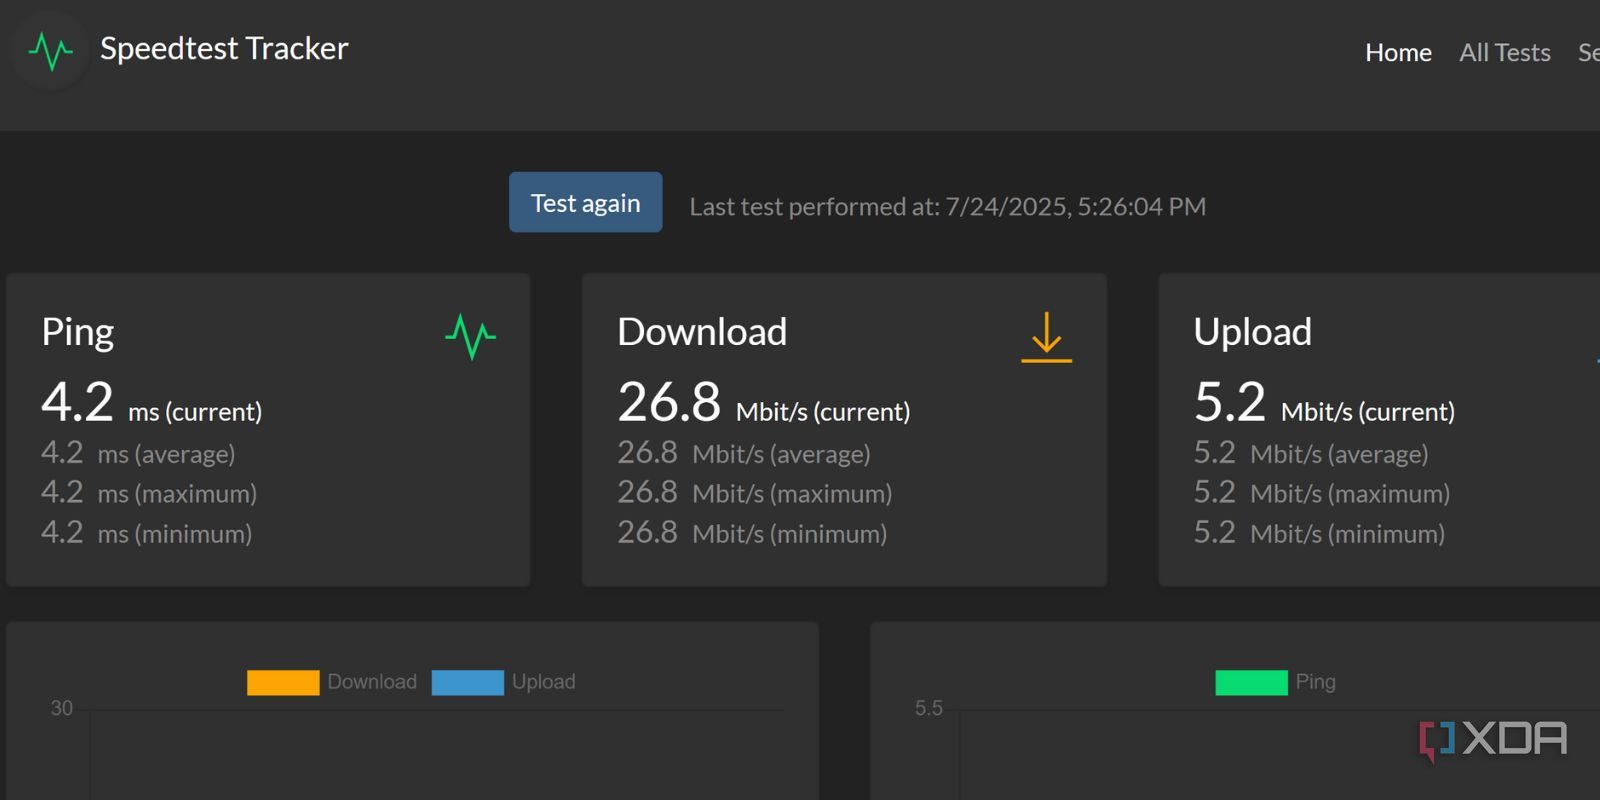Viewport: 1600px width, 800px height.
Task: Click the Ping card heading
Action: pos(78,332)
